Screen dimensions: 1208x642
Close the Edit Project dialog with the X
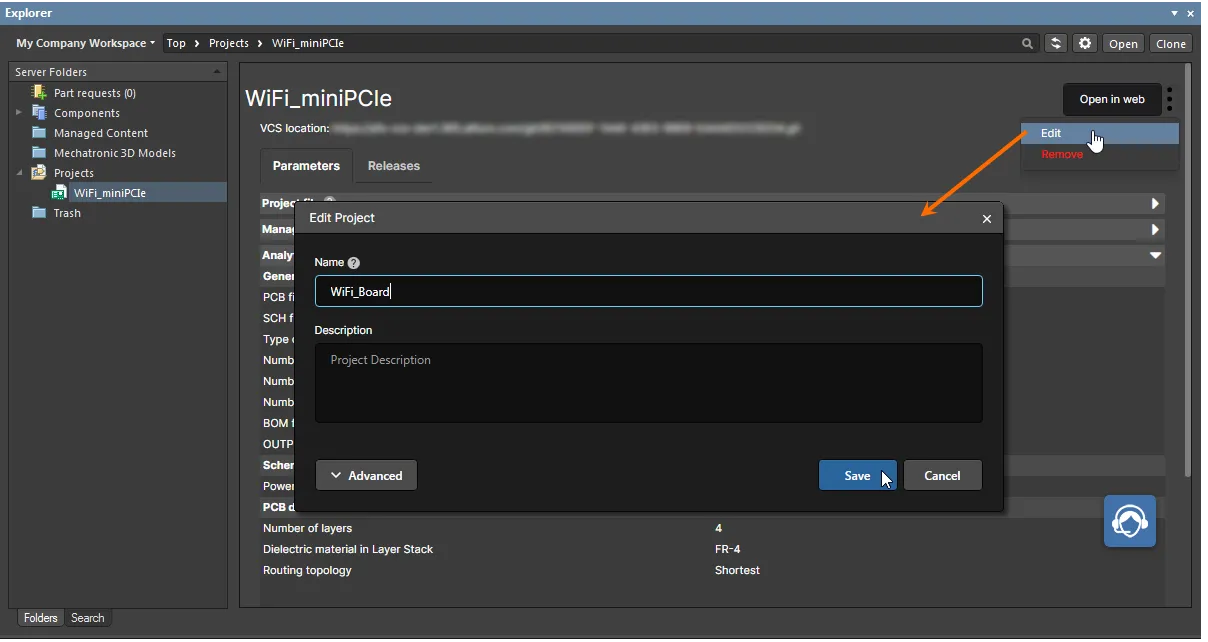tap(987, 219)
